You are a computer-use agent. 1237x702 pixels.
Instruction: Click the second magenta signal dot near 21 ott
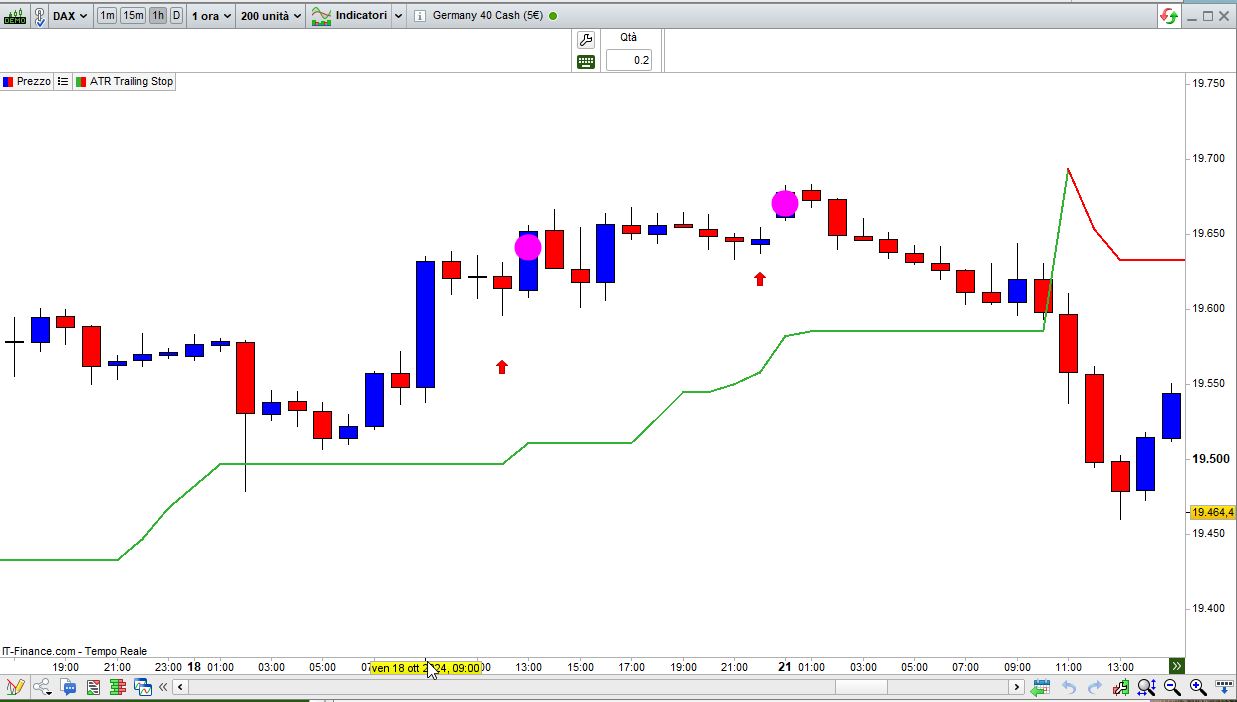coord(785,204)
